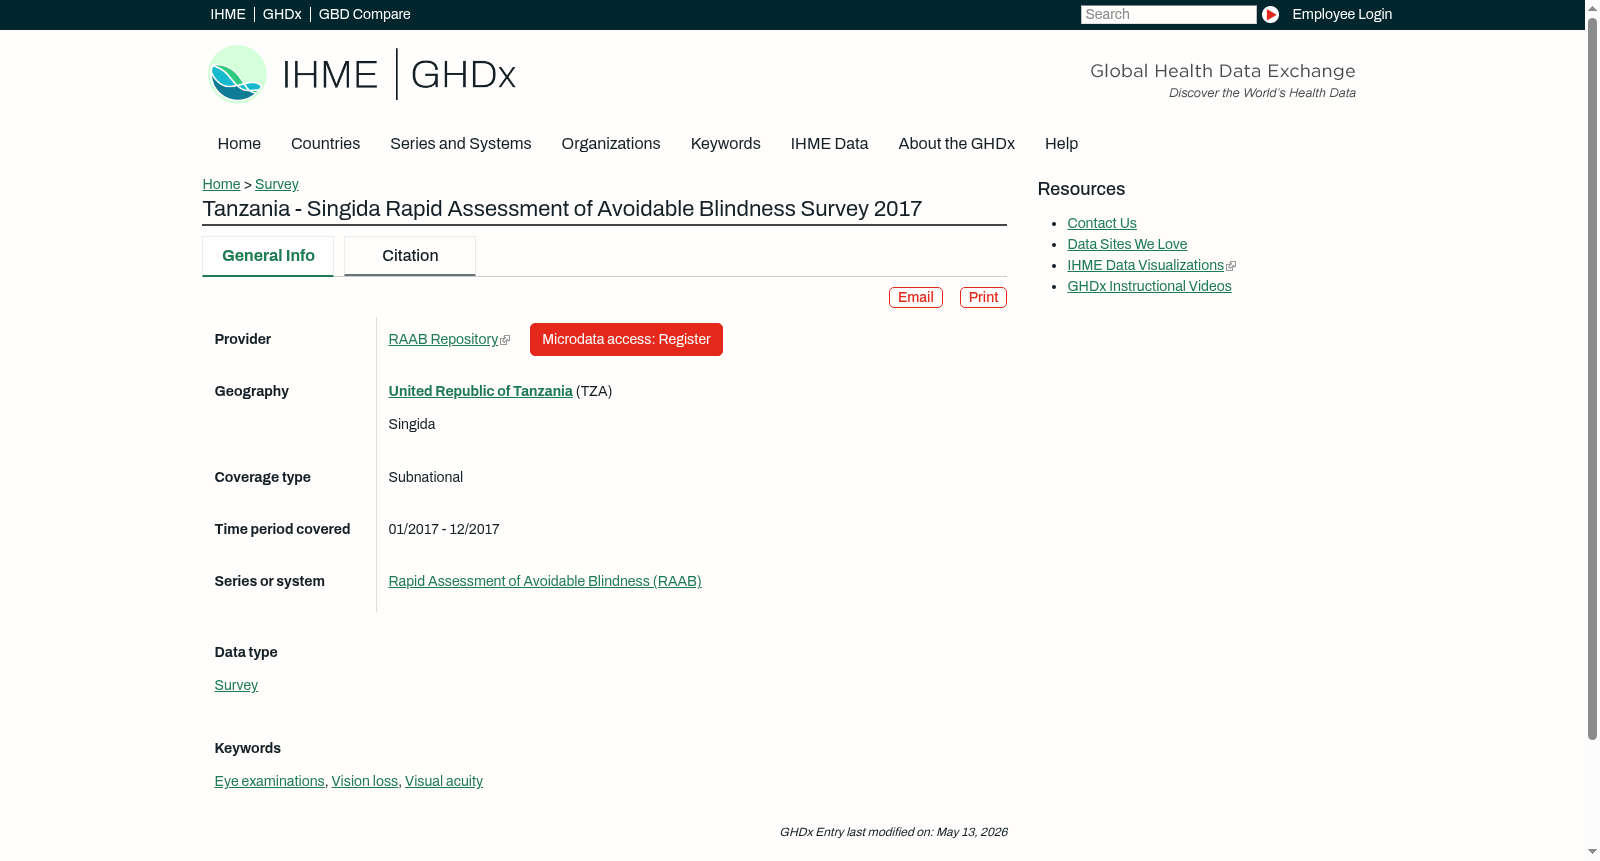Open About the GHDx menu item
Viewport: 1600px width, 861px height.
956,144
